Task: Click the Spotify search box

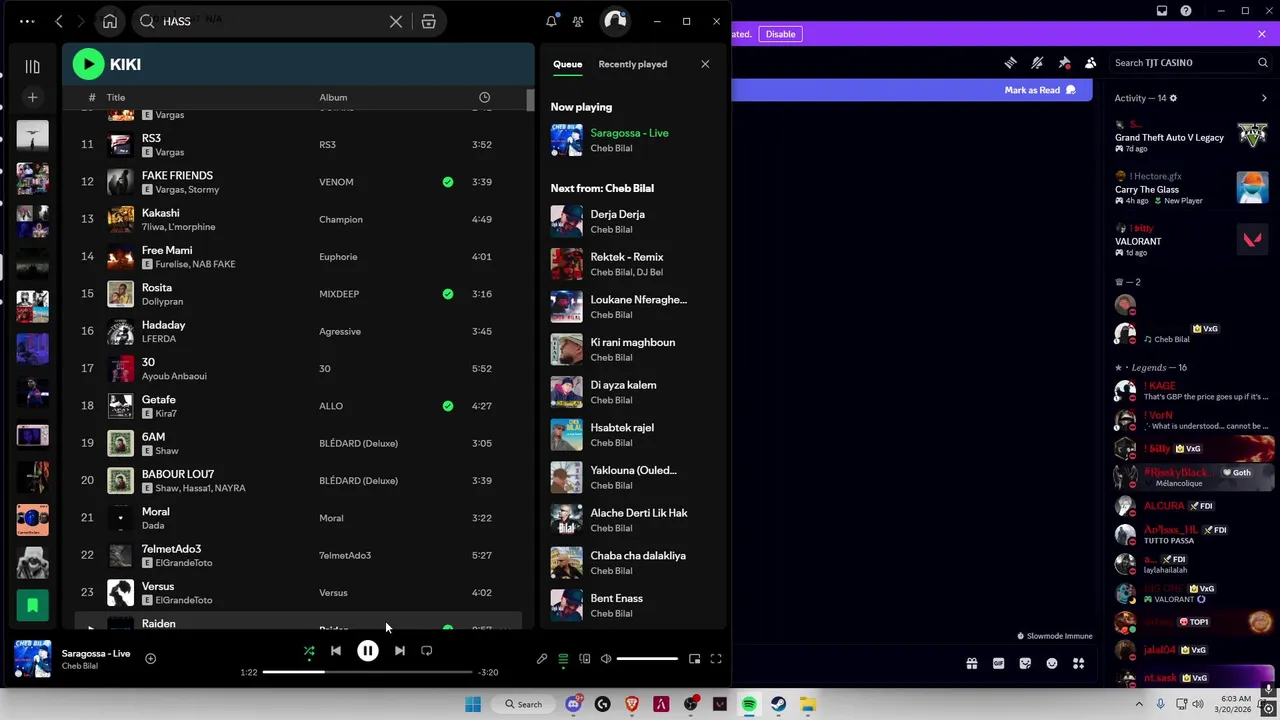Action: tap(265, 21)
